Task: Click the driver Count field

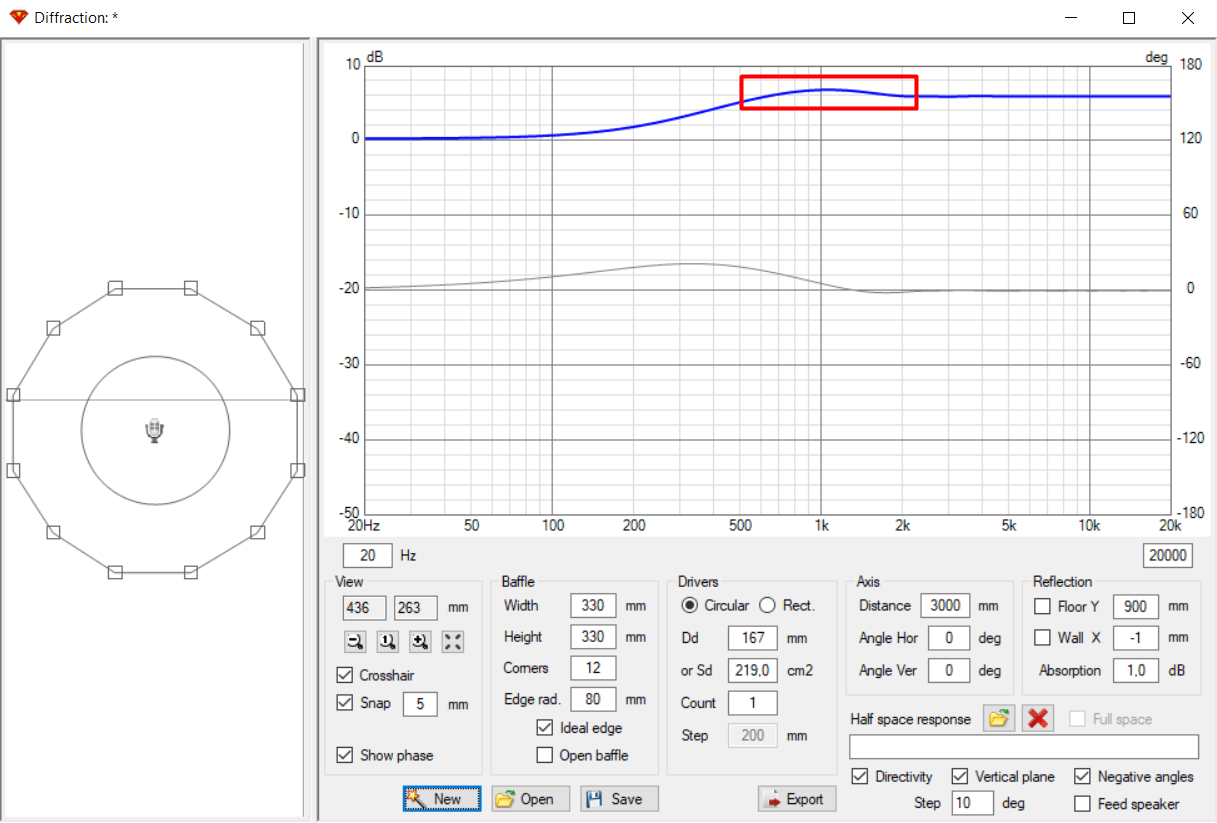Action: [752, 703]
